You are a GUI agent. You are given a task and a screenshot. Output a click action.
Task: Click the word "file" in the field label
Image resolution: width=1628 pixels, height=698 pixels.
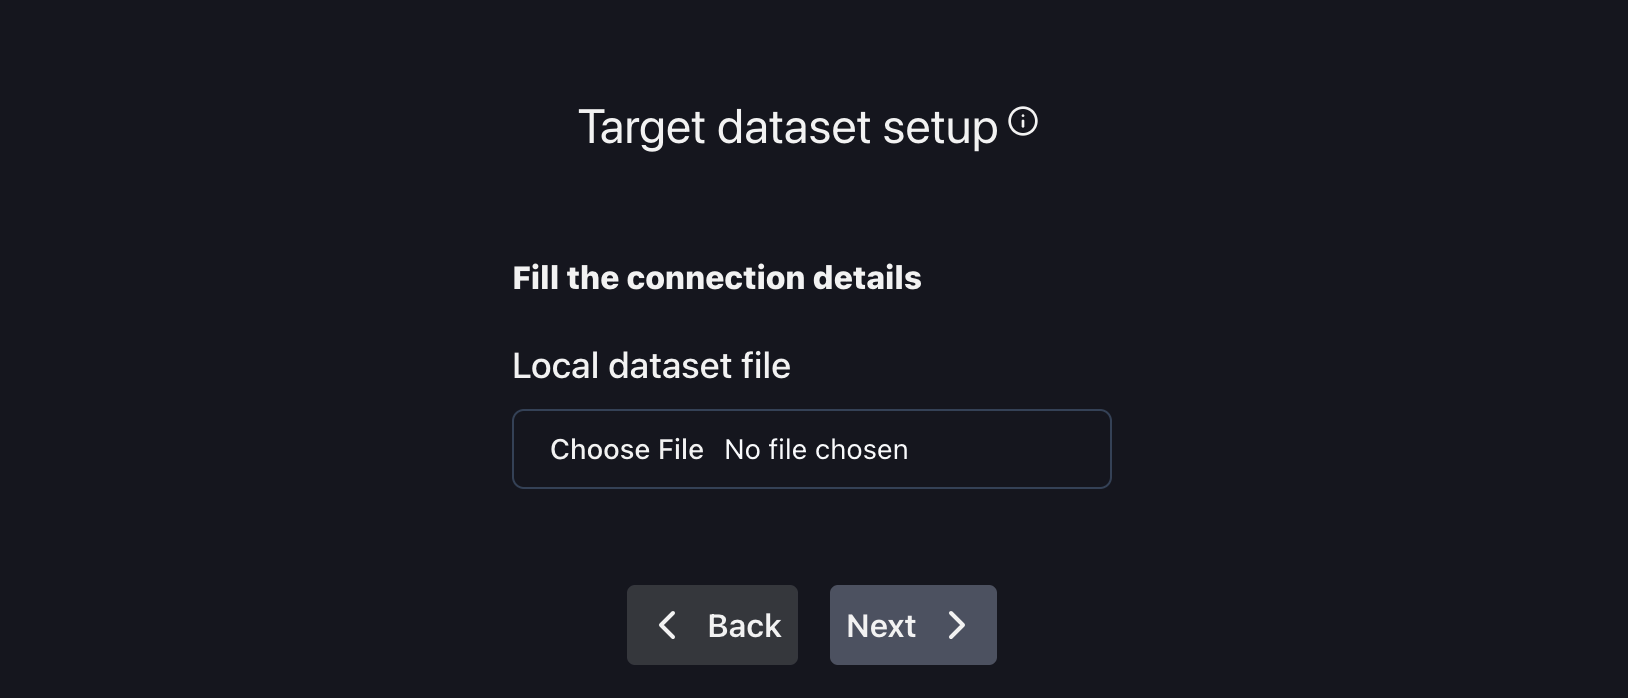(766, 366)
